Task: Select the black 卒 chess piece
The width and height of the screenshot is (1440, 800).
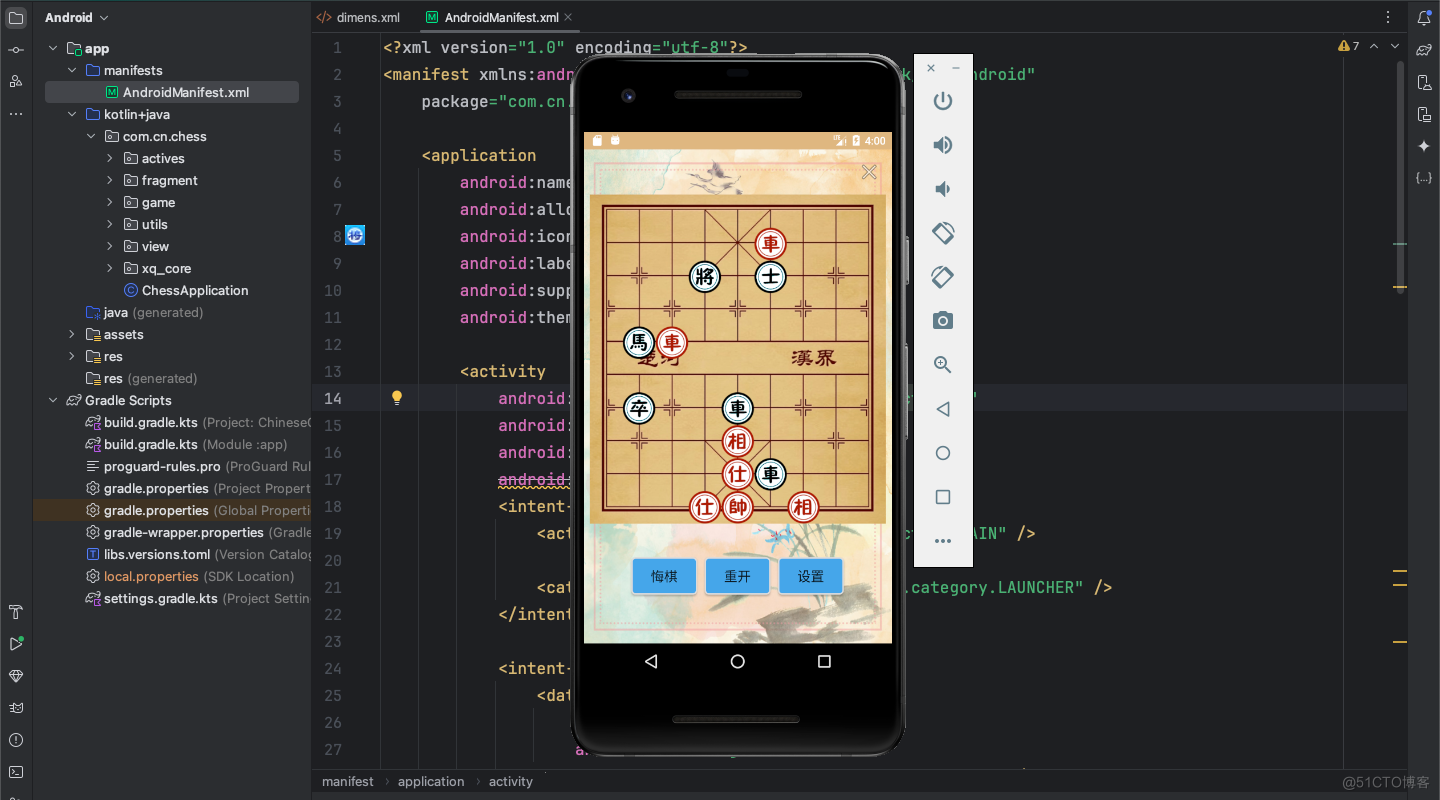Action: point(639,408)
